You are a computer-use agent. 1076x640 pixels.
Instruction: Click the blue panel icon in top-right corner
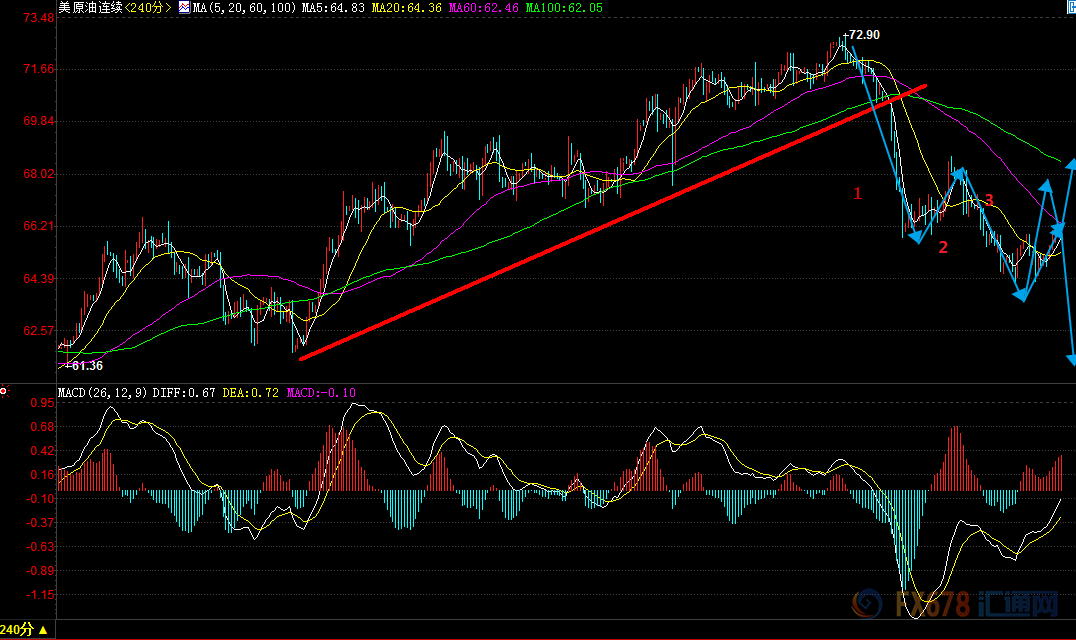pyautogui.click(x=1067, y=7)
